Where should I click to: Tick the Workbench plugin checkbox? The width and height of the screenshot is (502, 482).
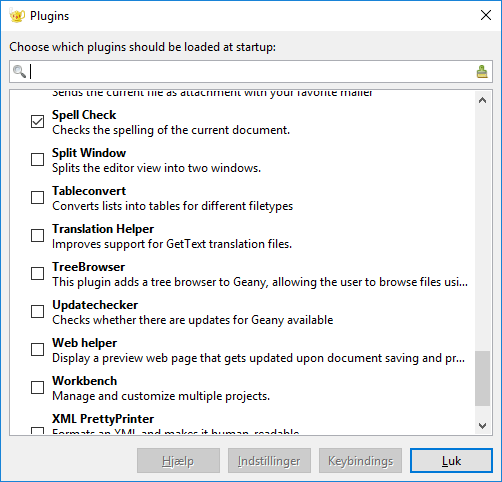(x=37, y=387)
